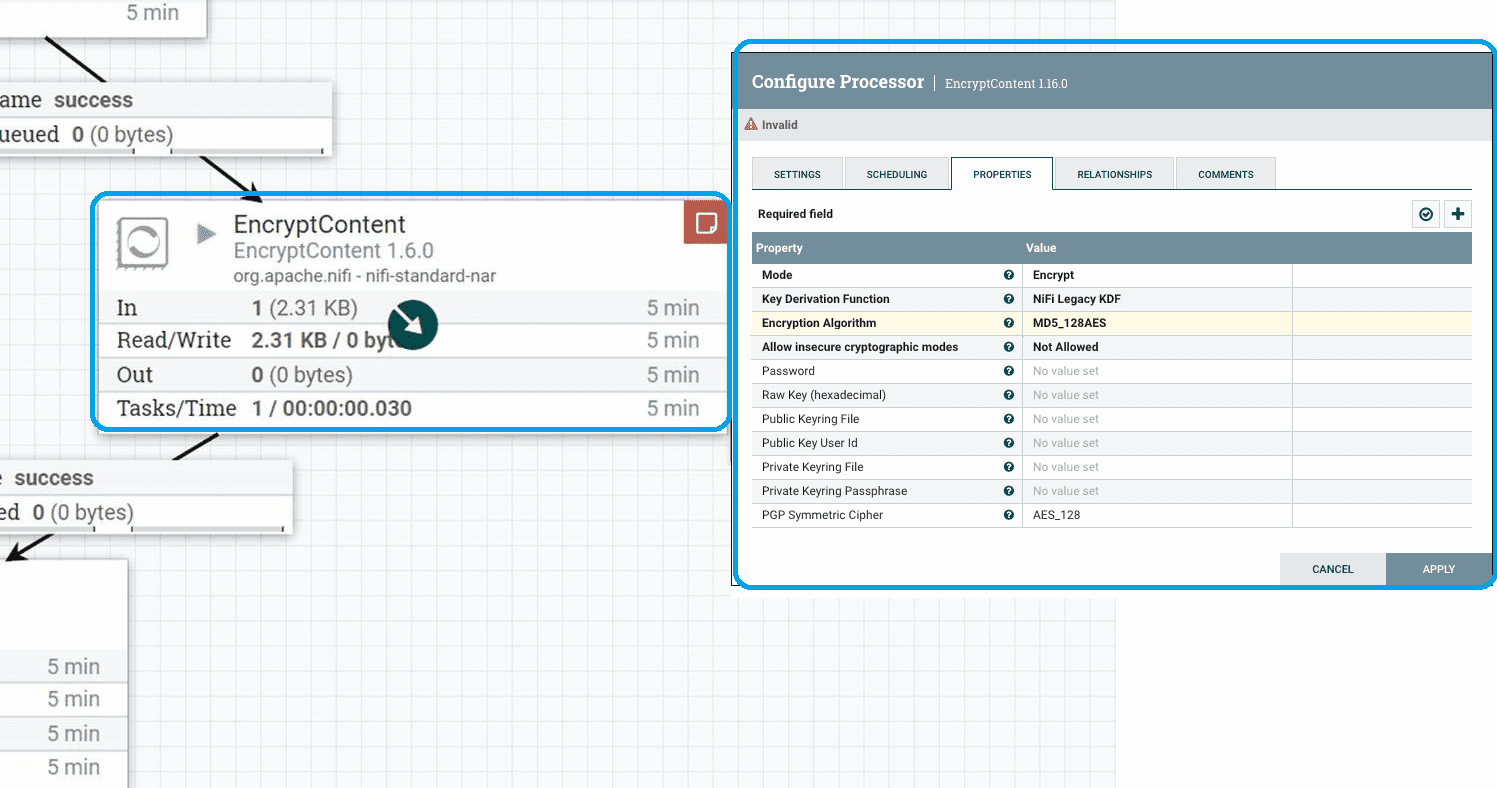Go to the Relationships tab
Image resolution: width=1497 pixels, height=788 pixels.
click(1115, 174)
